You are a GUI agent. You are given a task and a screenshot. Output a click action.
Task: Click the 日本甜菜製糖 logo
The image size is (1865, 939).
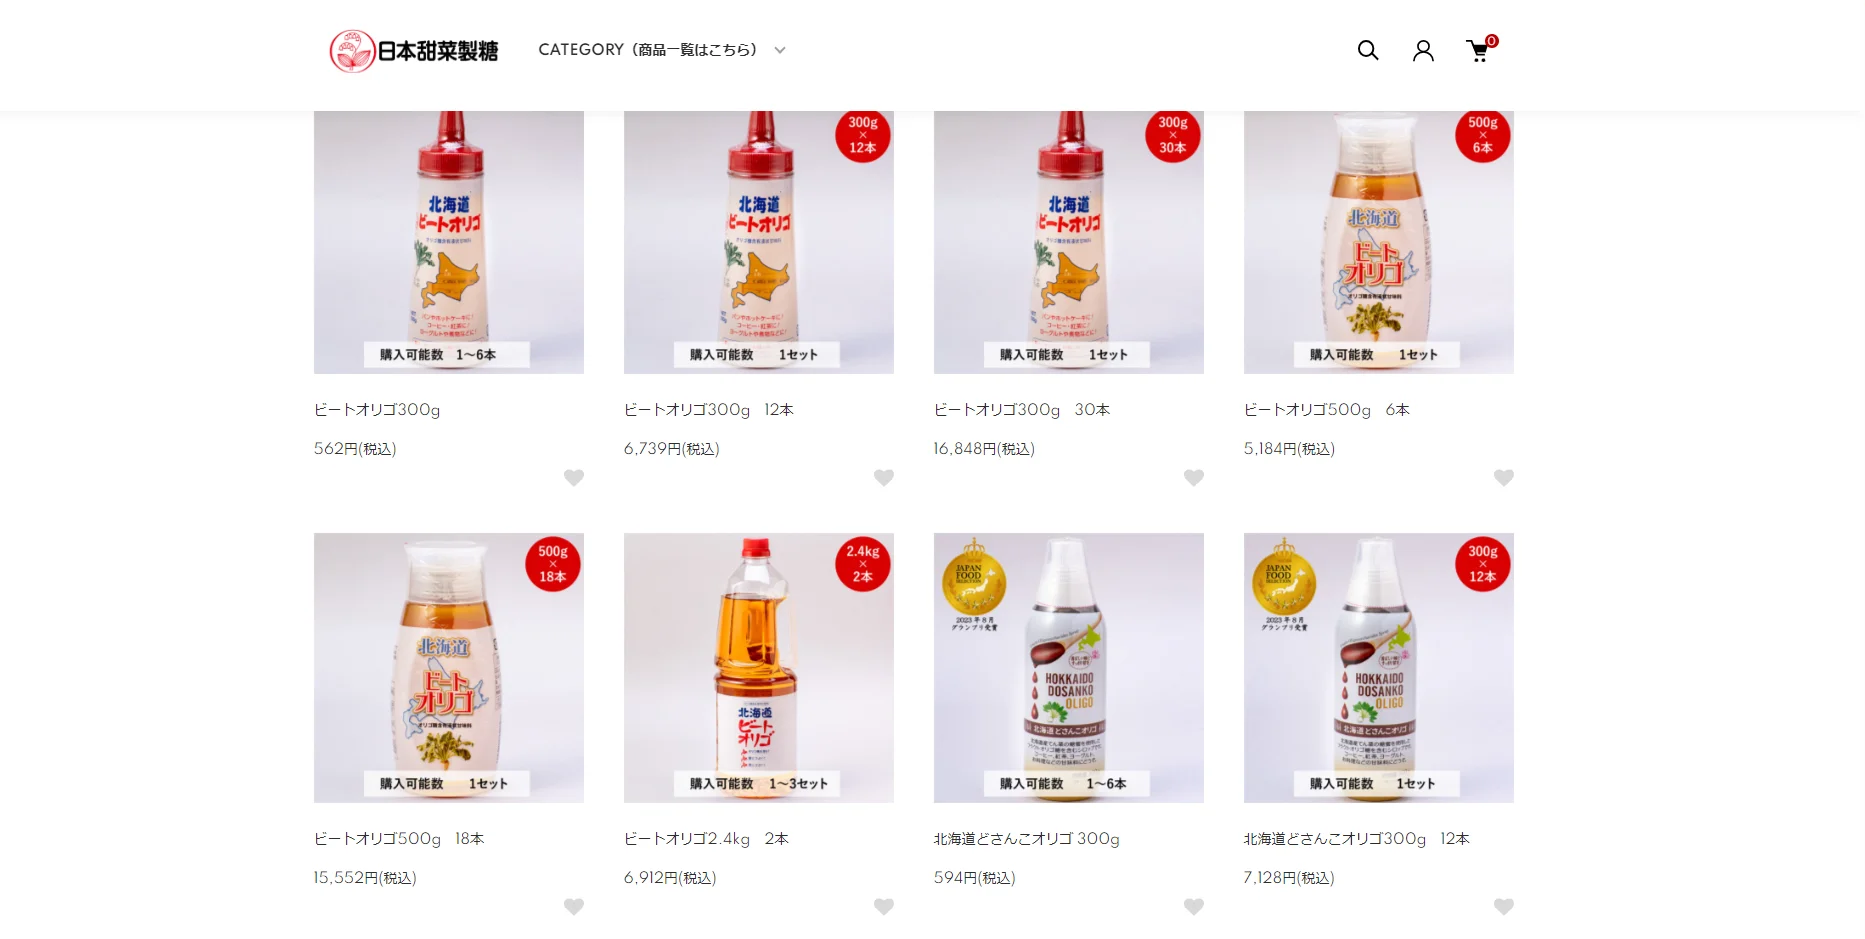[414, 51]
